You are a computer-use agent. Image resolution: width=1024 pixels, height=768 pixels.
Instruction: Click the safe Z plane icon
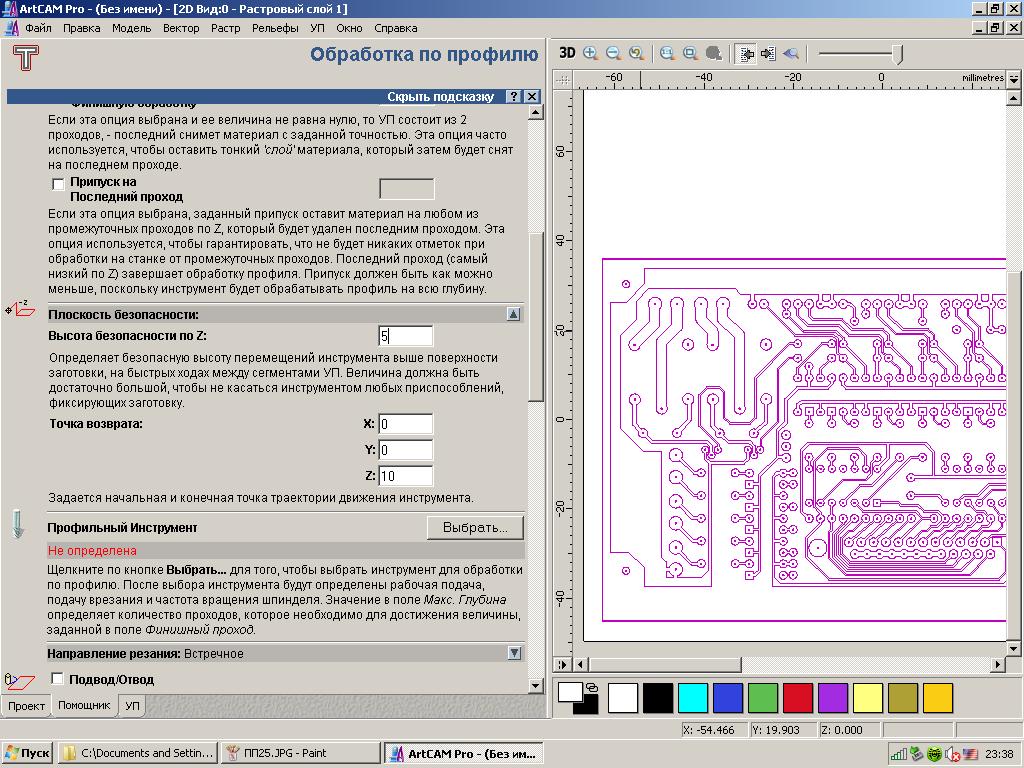(20, 308)
